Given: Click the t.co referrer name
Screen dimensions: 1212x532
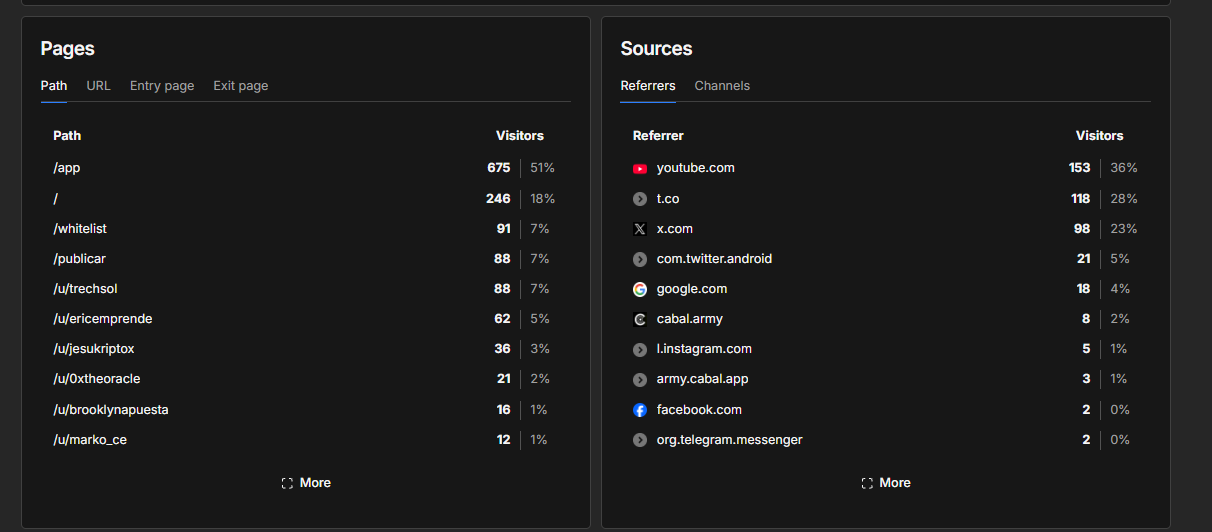Looking at the screenshot, I should [x=668, y=199].
